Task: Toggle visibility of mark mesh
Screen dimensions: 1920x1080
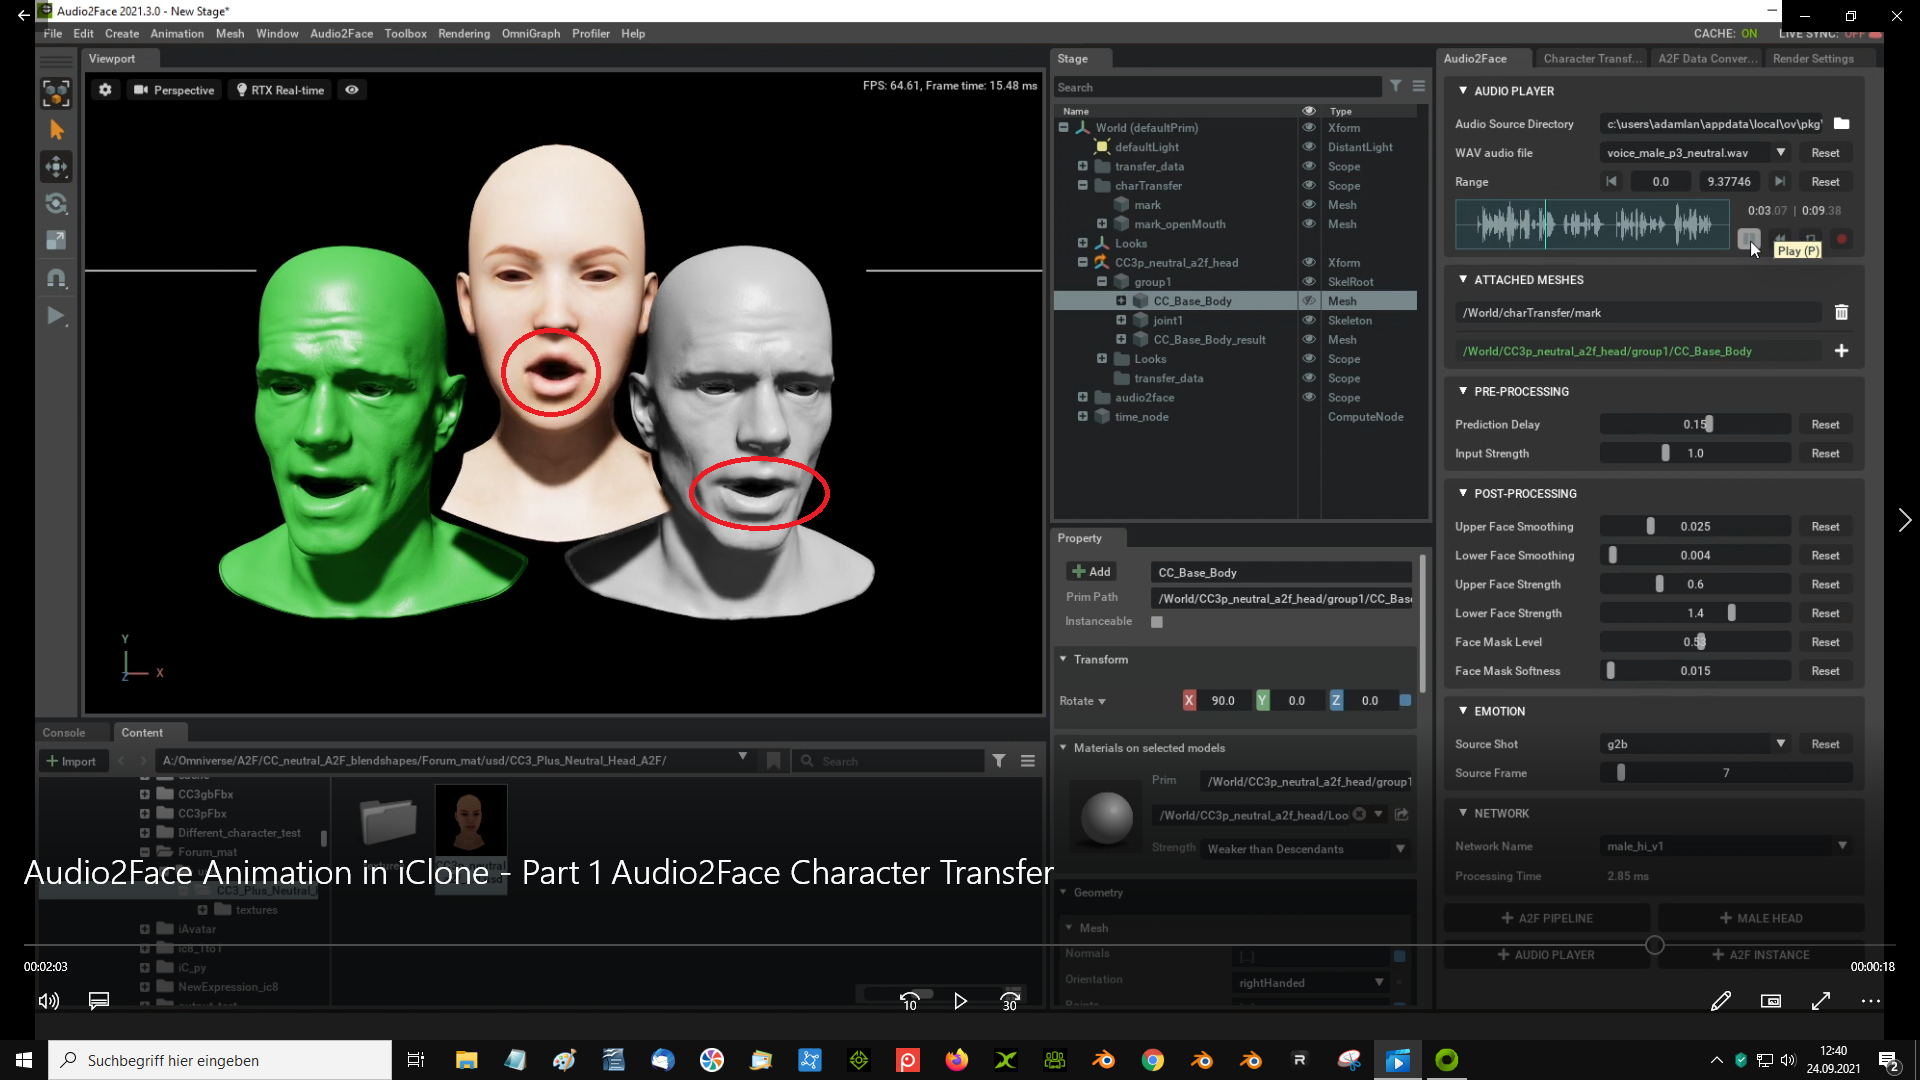Action: click(x=1308, y=205)
